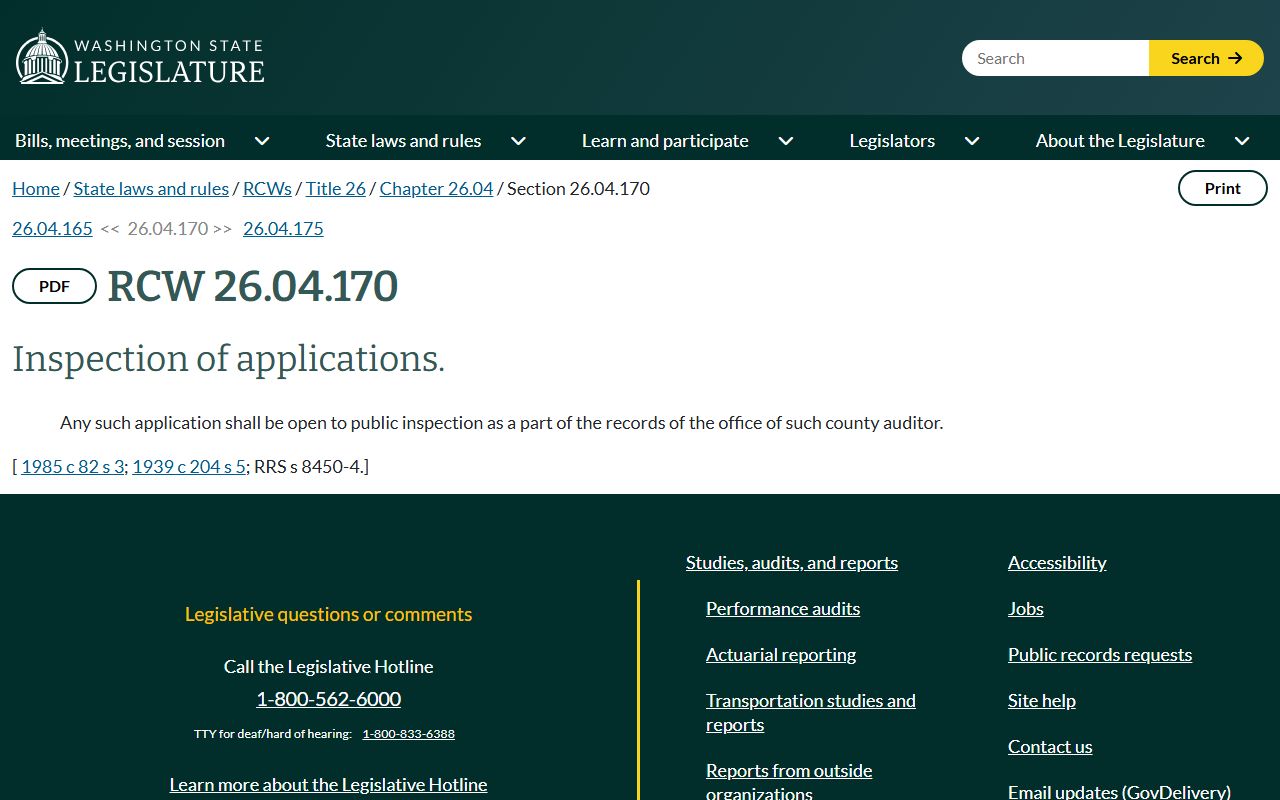Expand Bills, meetings, and session chevron
Viewport: 1280px width, 800px height.
coord(262,141)
